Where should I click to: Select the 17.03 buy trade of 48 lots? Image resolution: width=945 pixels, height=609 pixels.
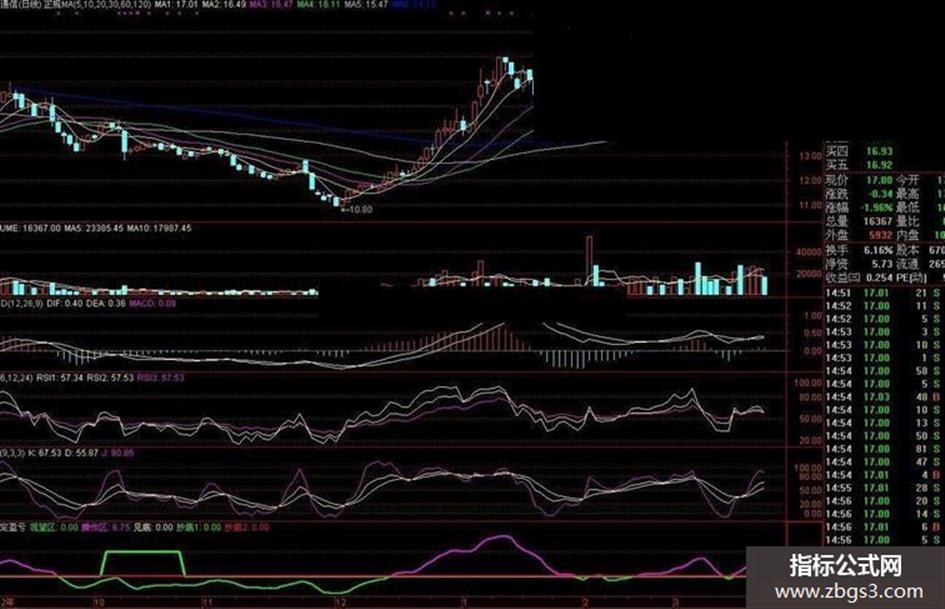pyautogui.click(x=884, y=397)
